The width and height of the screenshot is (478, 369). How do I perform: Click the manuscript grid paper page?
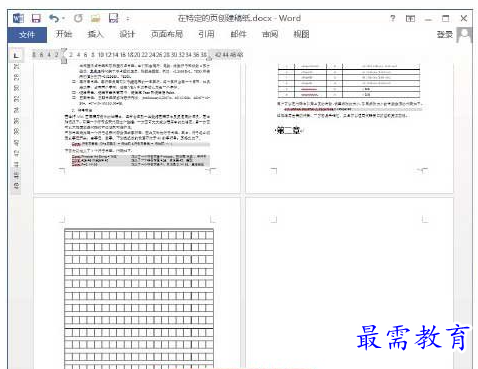pyautogui.click(x=139, y=298)
